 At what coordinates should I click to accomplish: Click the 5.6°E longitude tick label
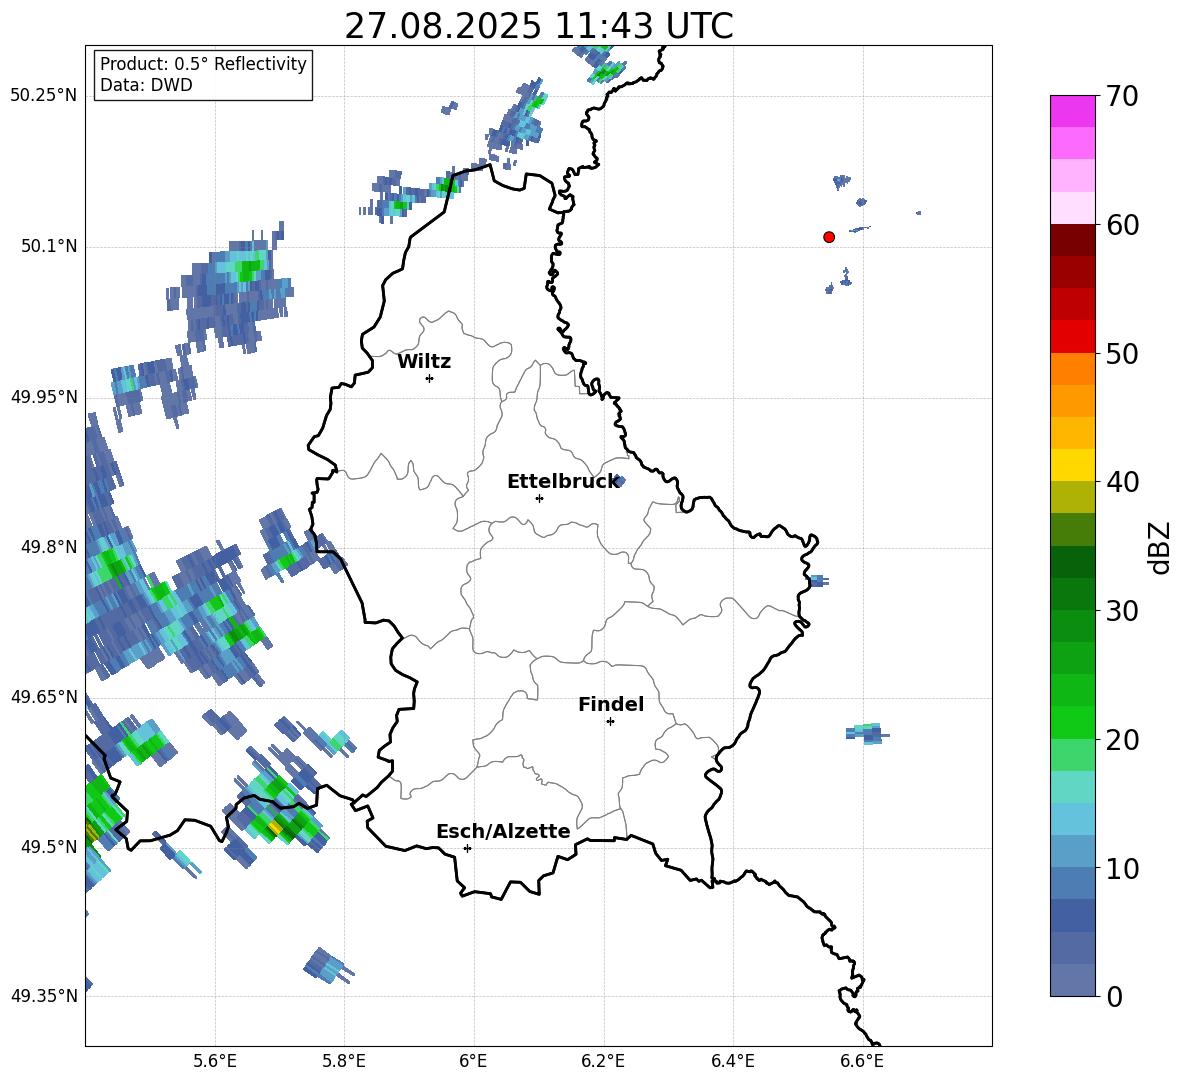215,1060
